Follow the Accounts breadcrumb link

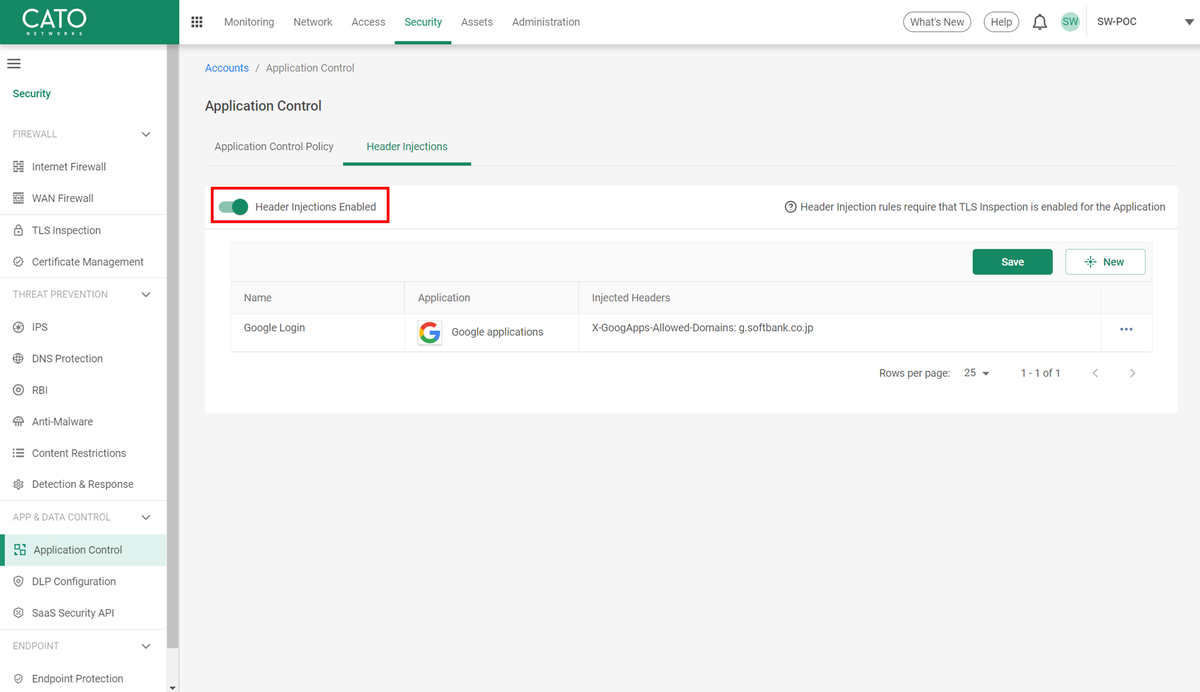(227, 68)
